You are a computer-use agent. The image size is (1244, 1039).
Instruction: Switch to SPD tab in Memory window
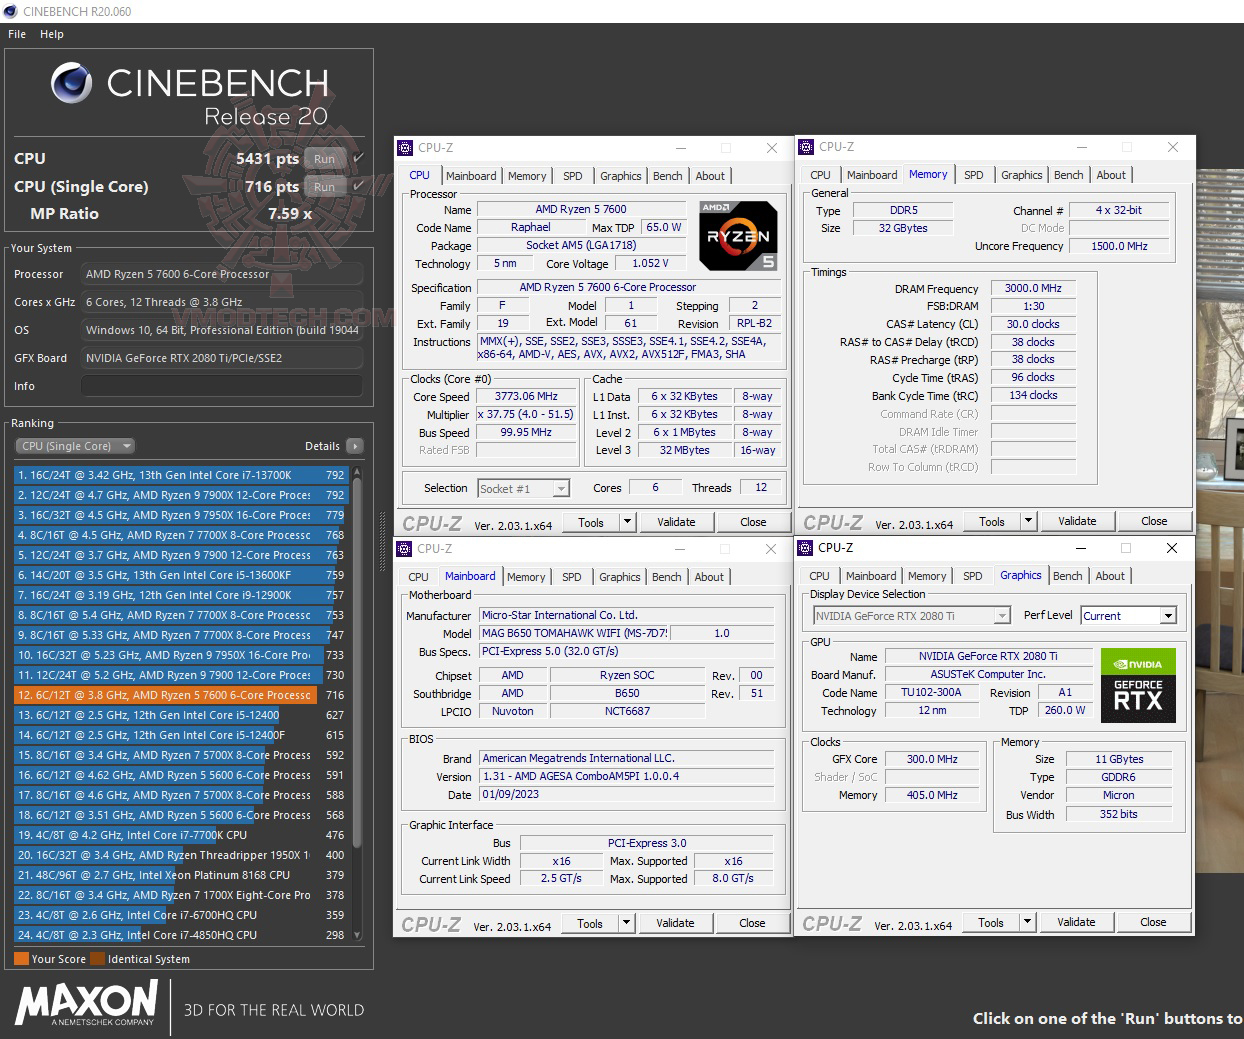pyautogui.click(x=974, y=175)
